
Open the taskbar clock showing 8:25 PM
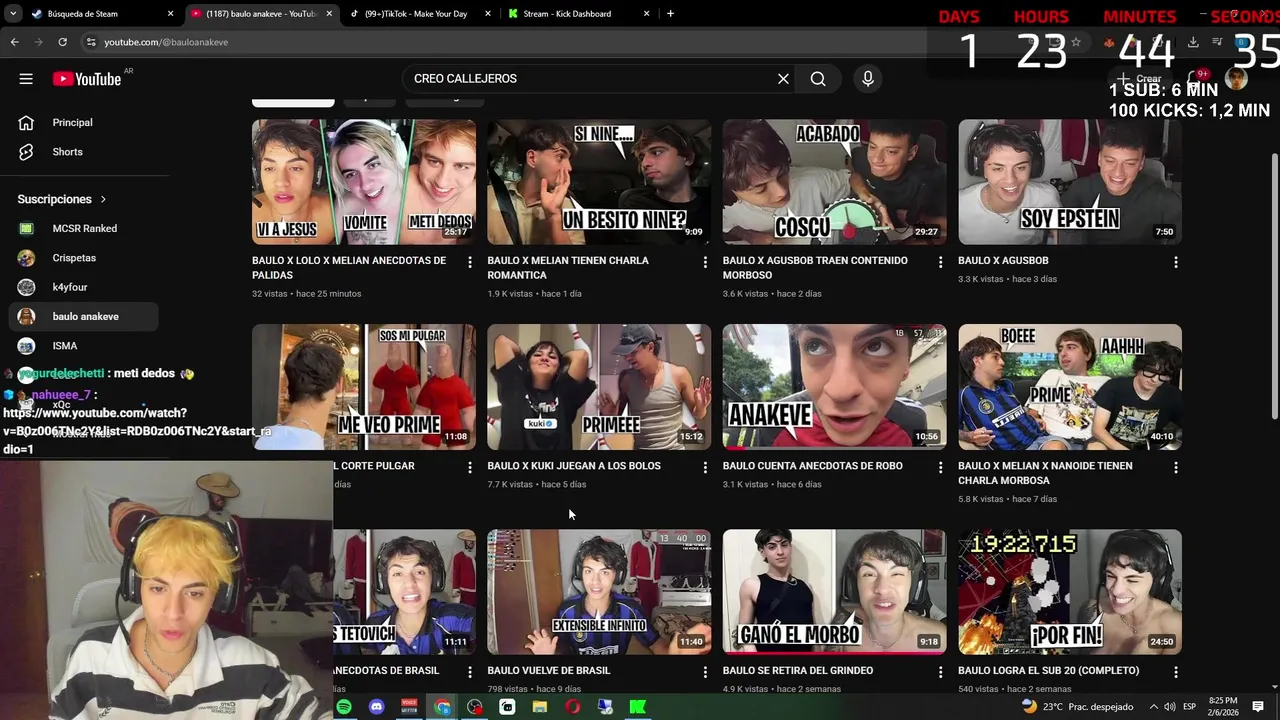tap(1223, 707)
